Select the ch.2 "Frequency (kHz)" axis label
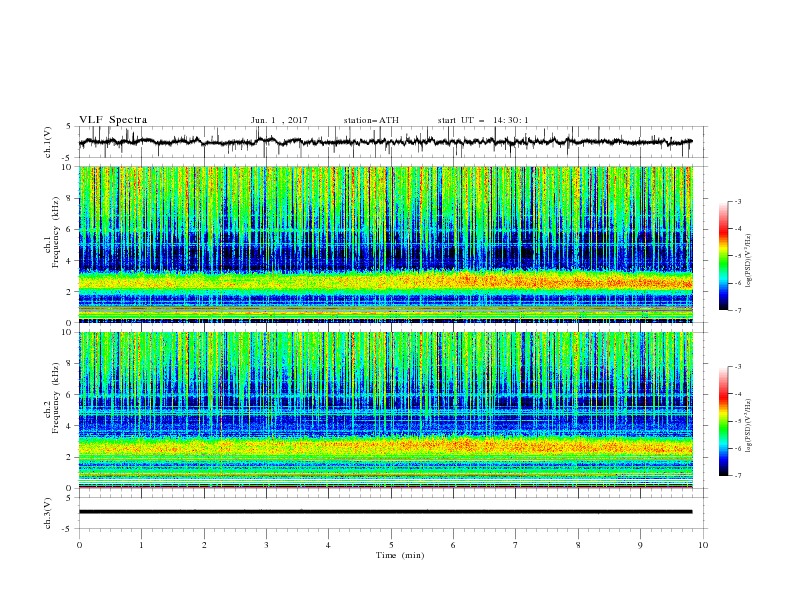This screenshot has width=792, height=612. point(56,398)
